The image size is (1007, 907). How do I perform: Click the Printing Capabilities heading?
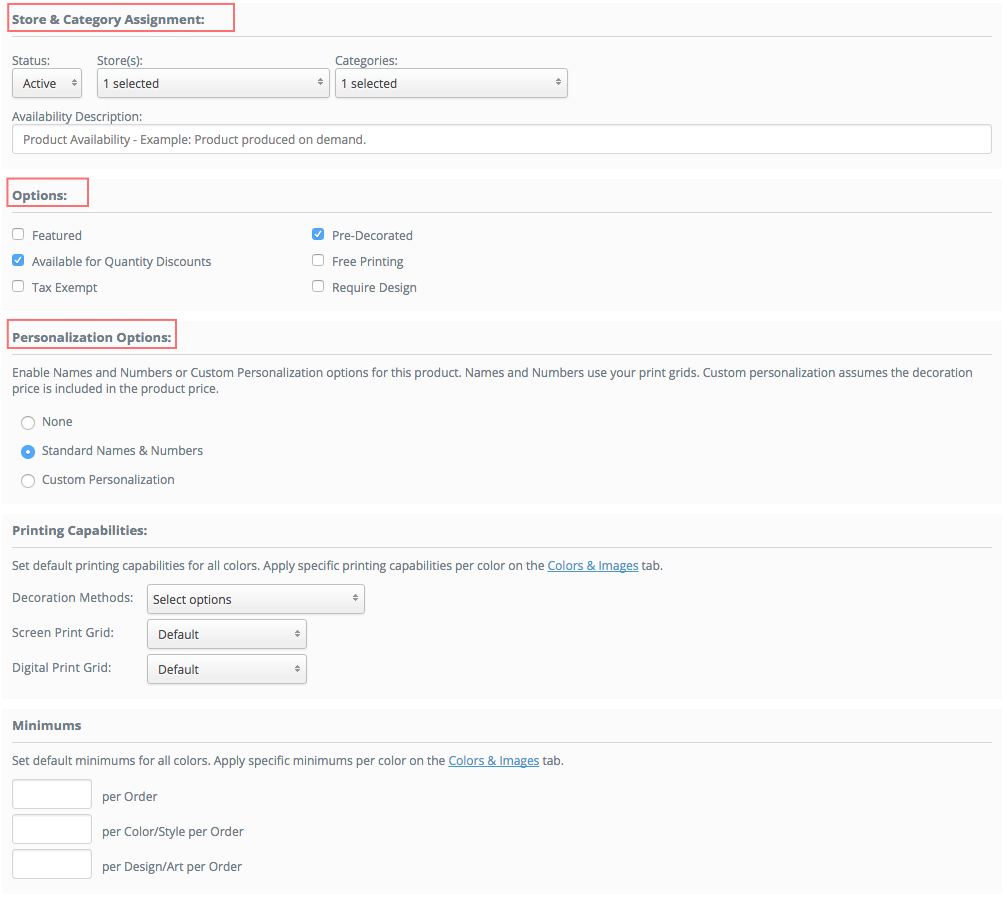click(x=80, y=531)
